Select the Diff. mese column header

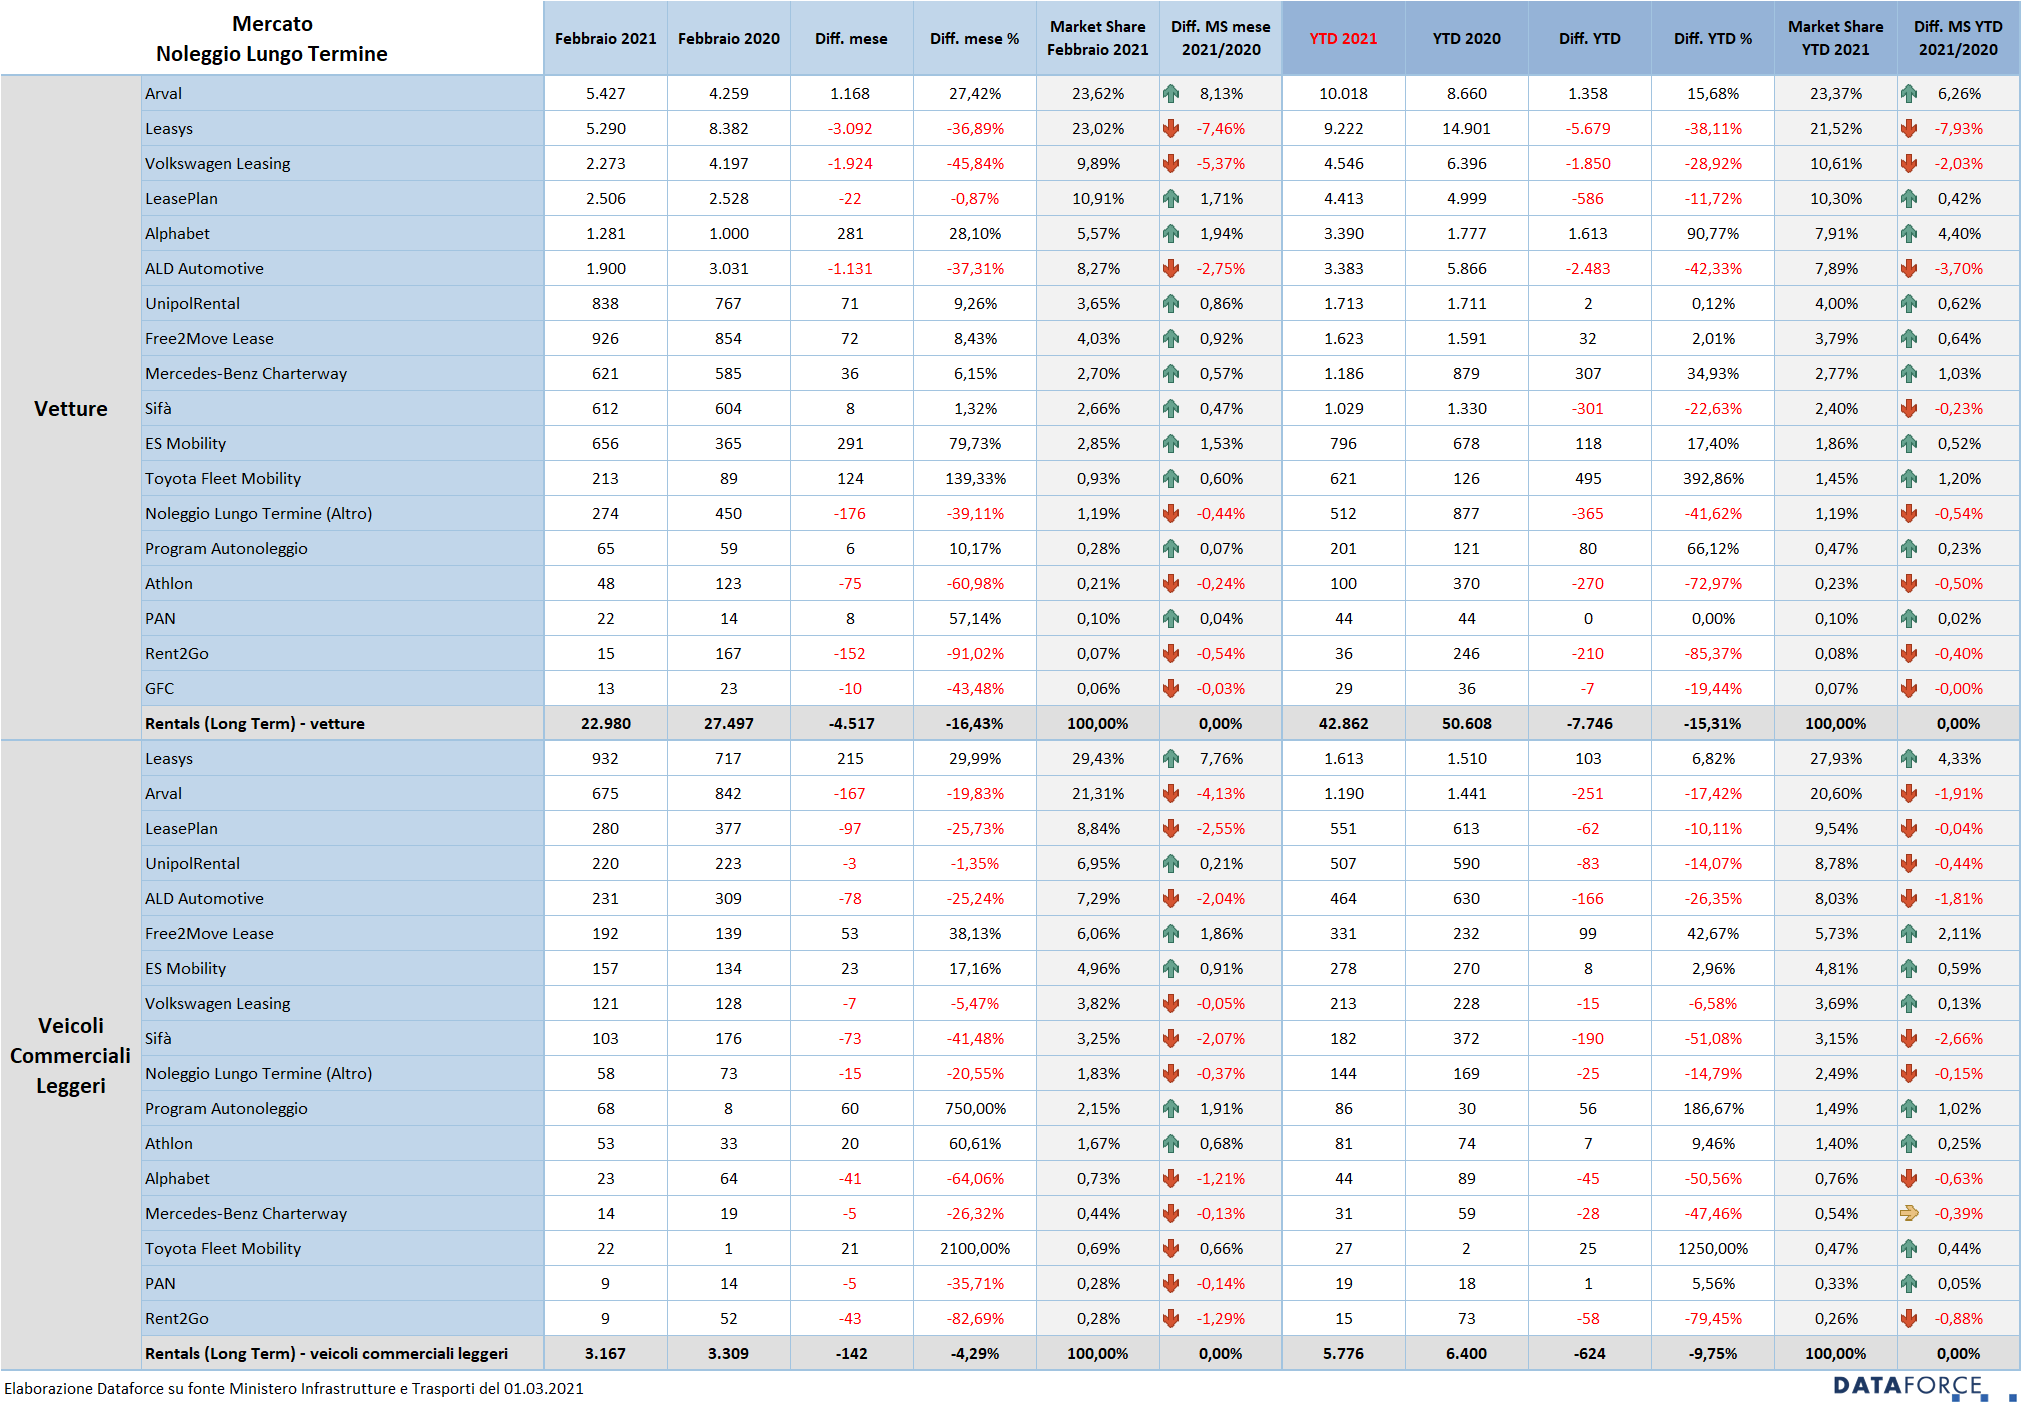click(851, 38)
